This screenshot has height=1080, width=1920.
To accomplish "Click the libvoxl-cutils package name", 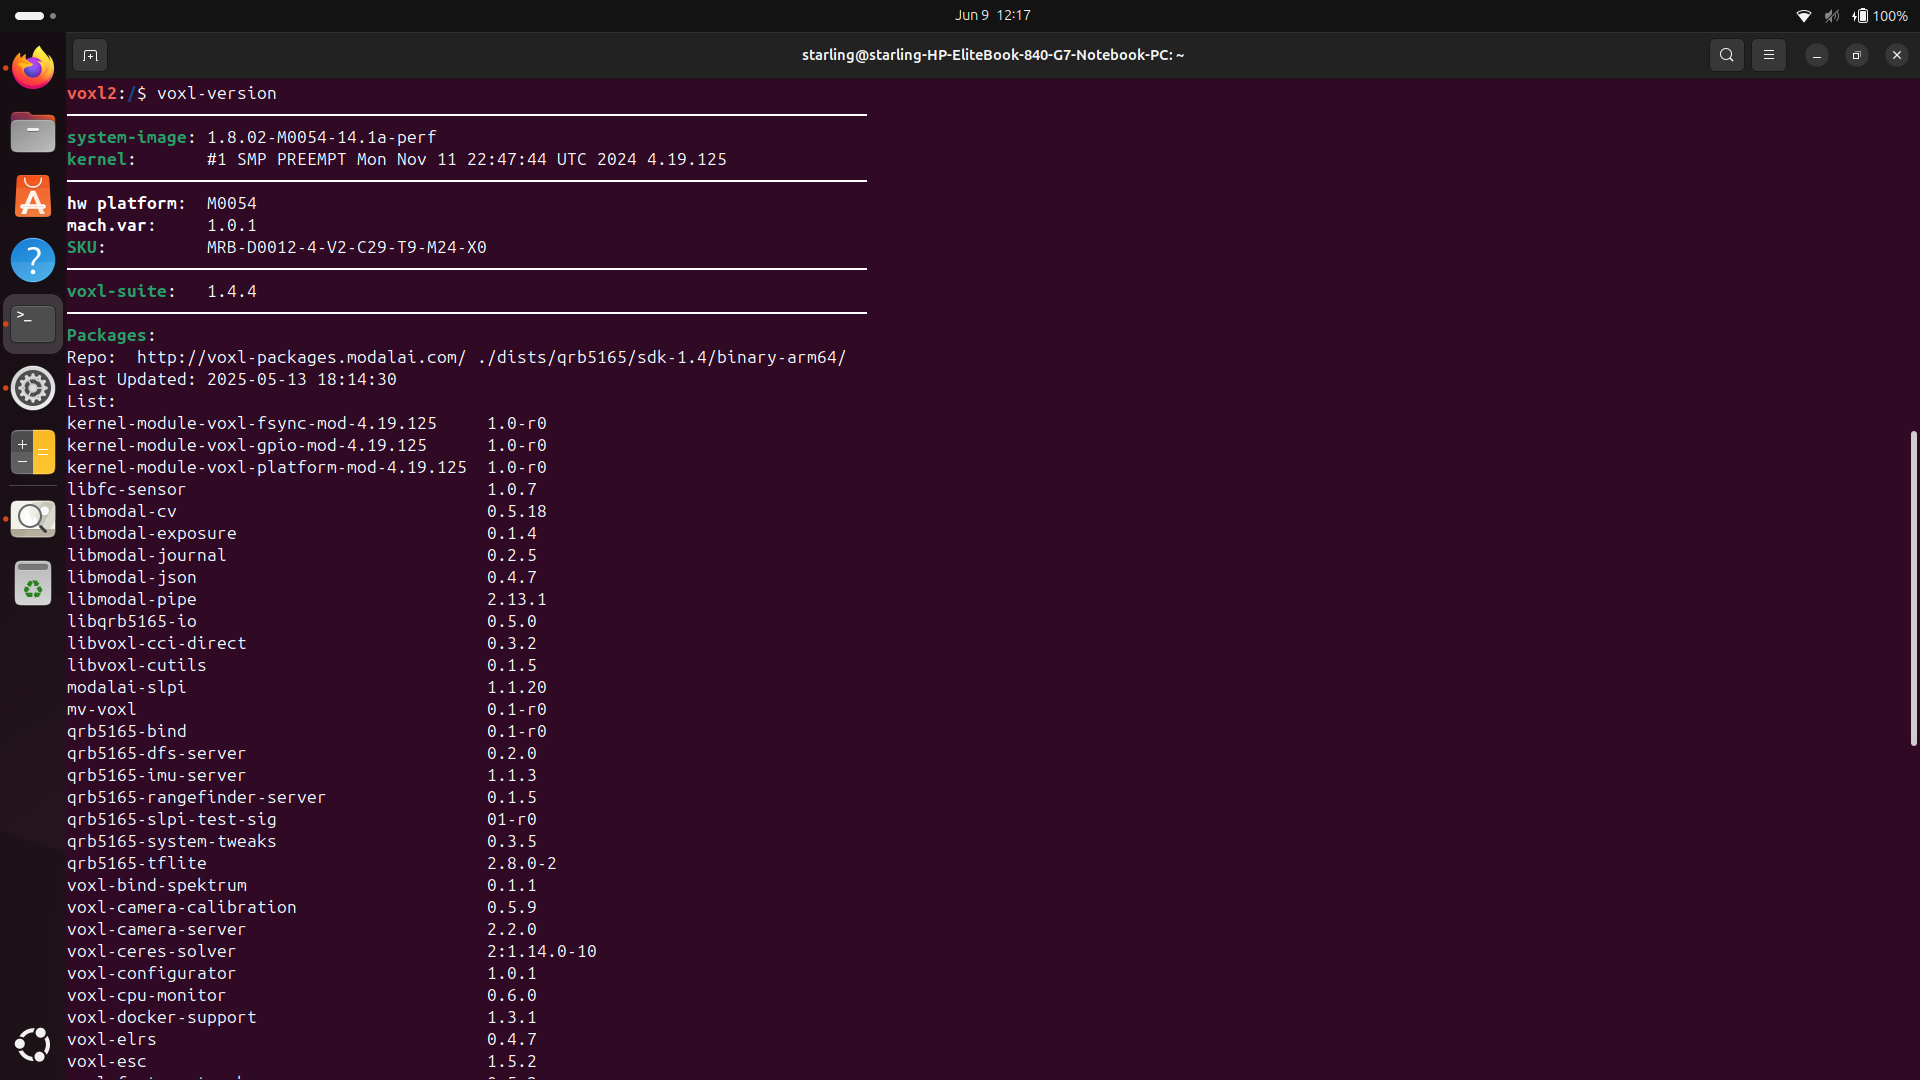I will 137,665.
